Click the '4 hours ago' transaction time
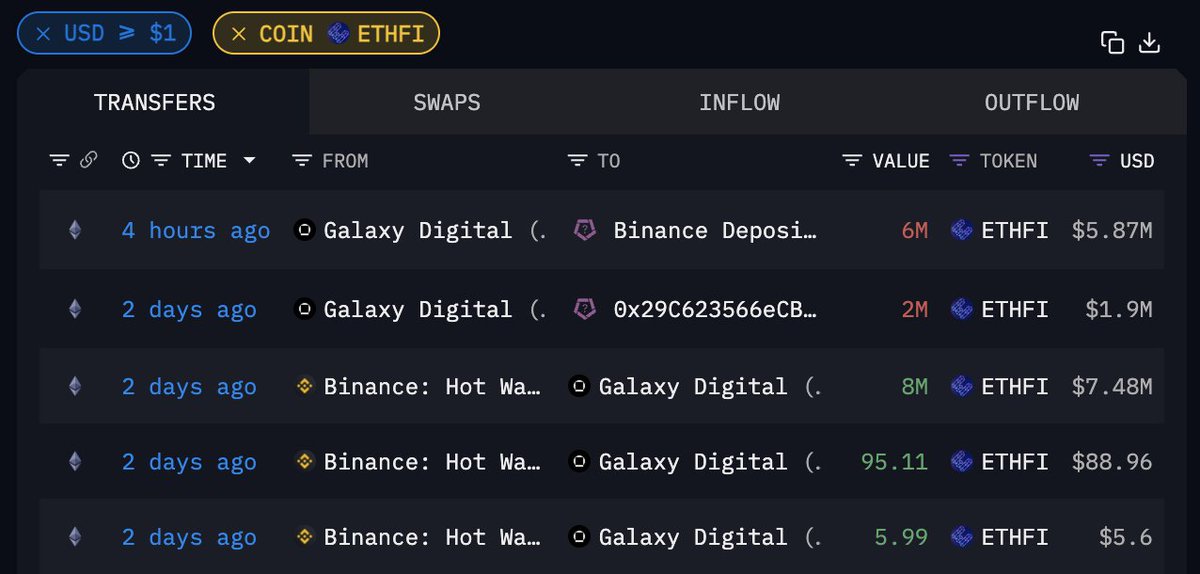 coord(196,231)
